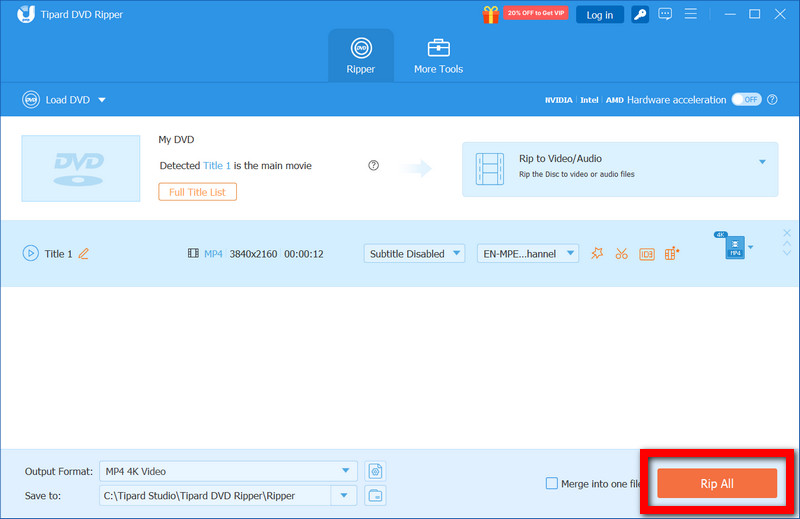
Task: Open the effects wand icon for Title 1
Action: click(597, 254)
